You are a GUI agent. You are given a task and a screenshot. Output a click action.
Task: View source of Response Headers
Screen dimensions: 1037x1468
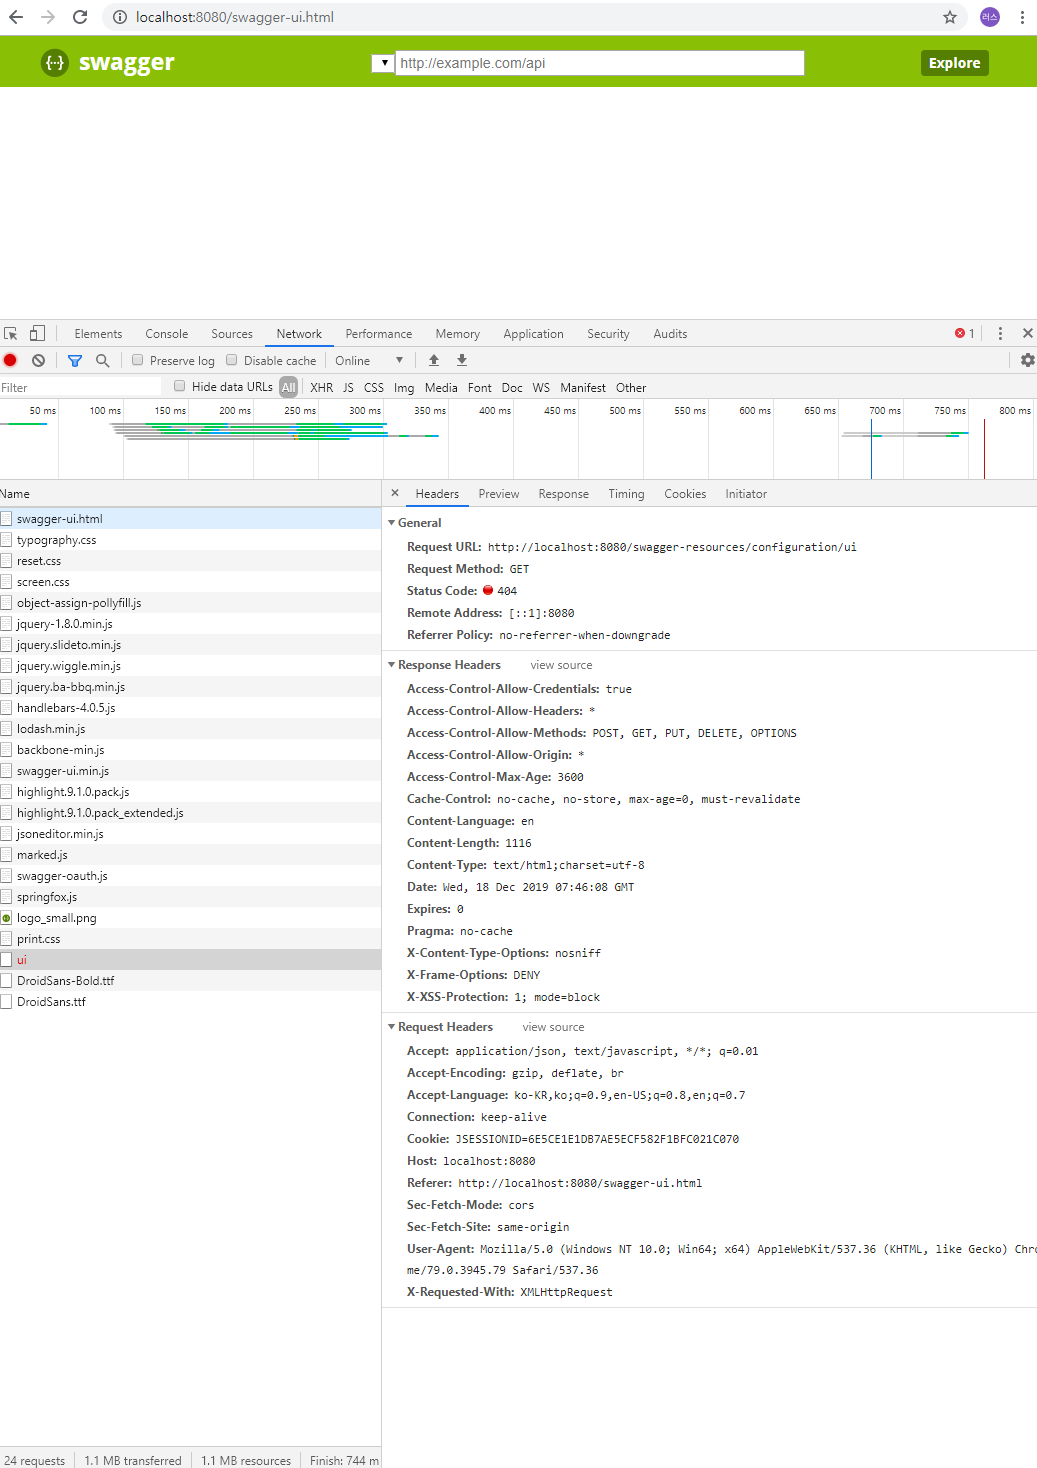[562, 665]
